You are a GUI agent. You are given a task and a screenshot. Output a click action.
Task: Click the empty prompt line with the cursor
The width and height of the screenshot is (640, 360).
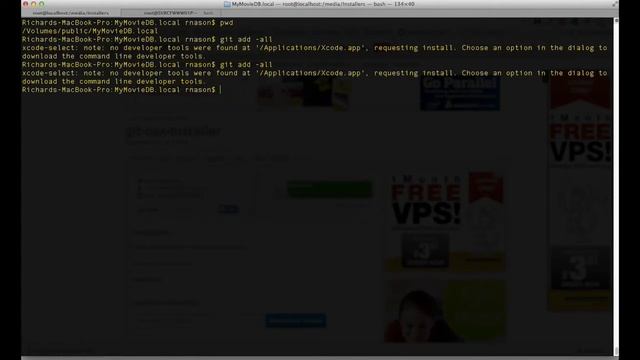122,90
